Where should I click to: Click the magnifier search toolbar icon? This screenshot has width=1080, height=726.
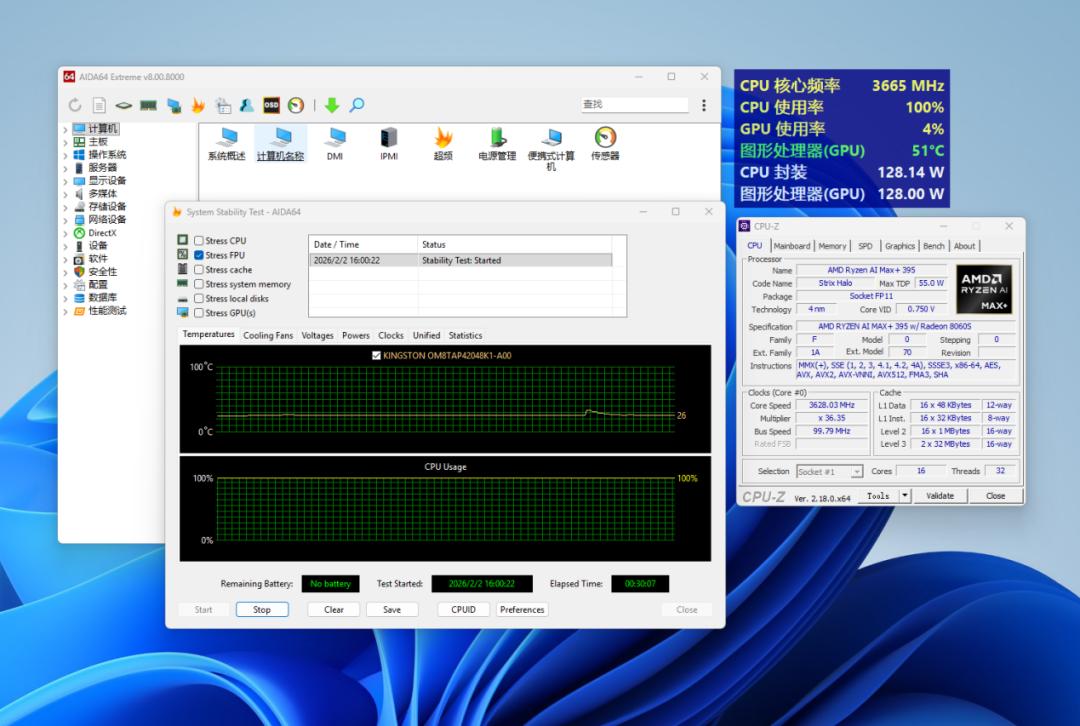(x=356, y=105)
